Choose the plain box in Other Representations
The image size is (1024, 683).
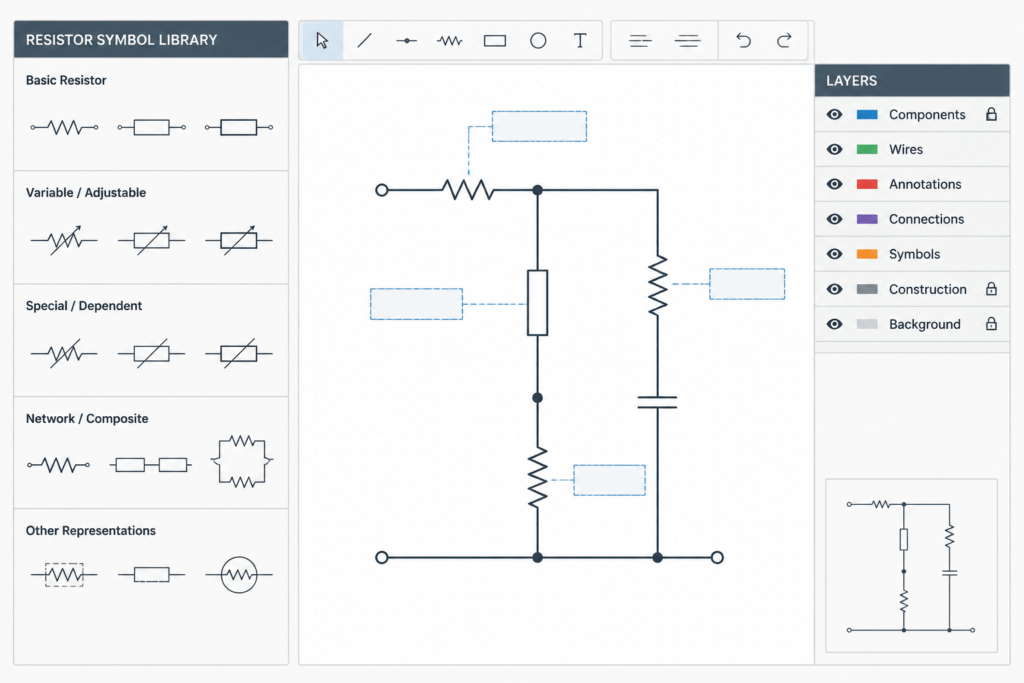[152, 575]
